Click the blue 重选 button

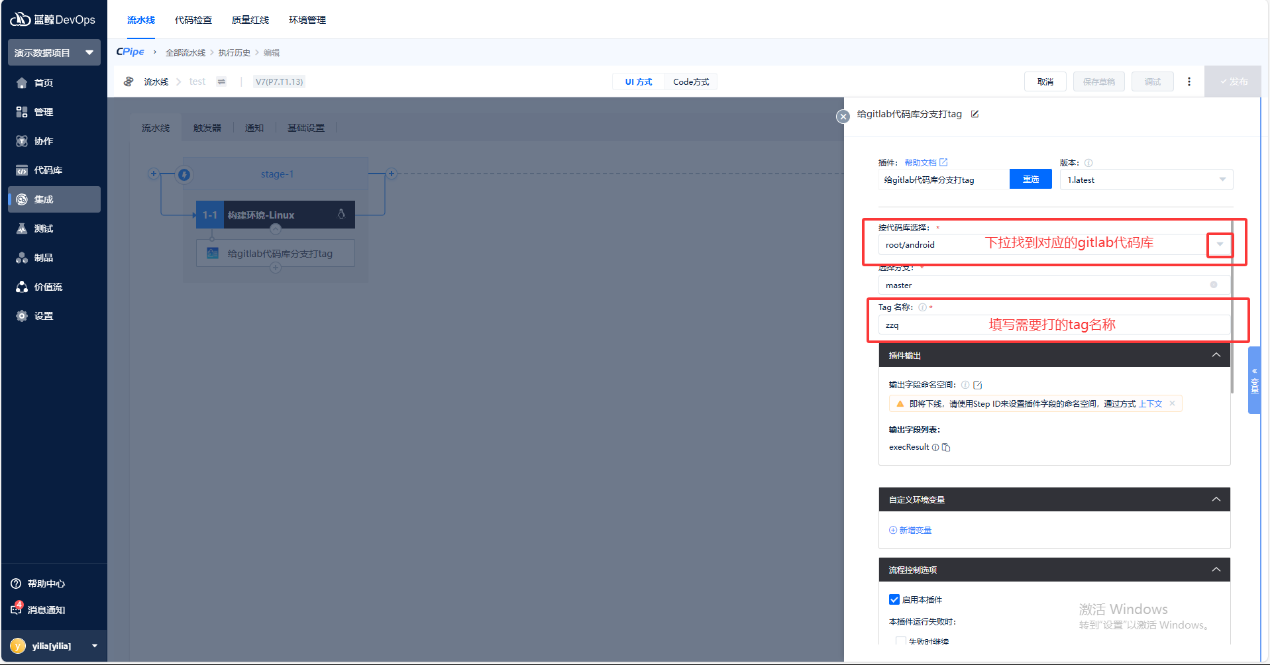coord(1030,180)
